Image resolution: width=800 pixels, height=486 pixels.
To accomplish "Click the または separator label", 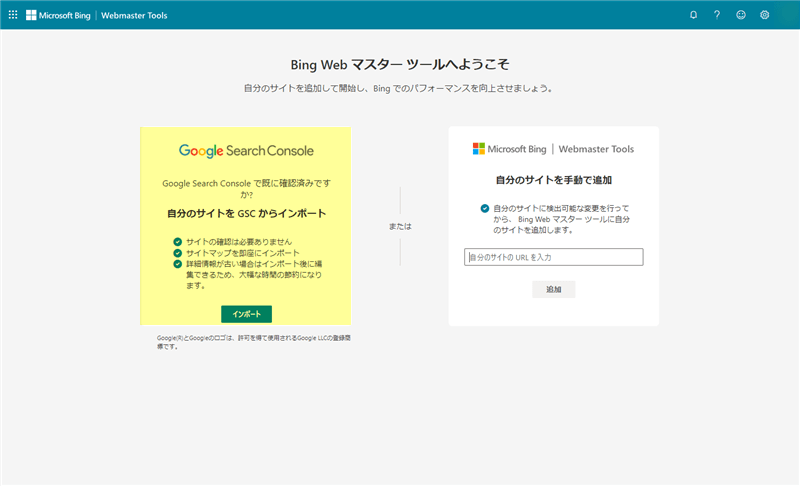I will [x=400, y=226].
